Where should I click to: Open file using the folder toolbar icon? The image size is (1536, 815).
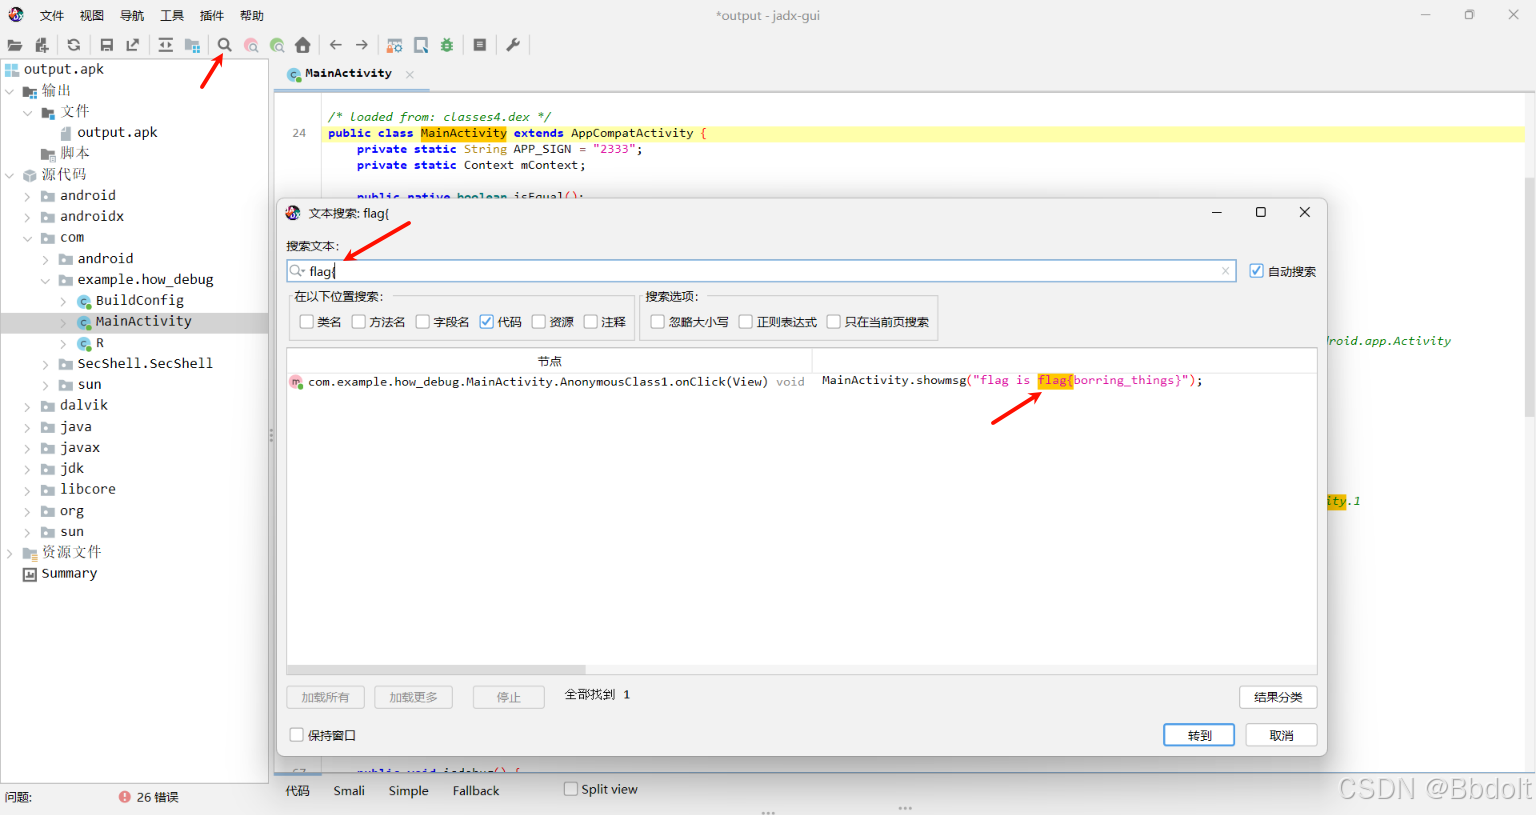(x=15, y=45)
